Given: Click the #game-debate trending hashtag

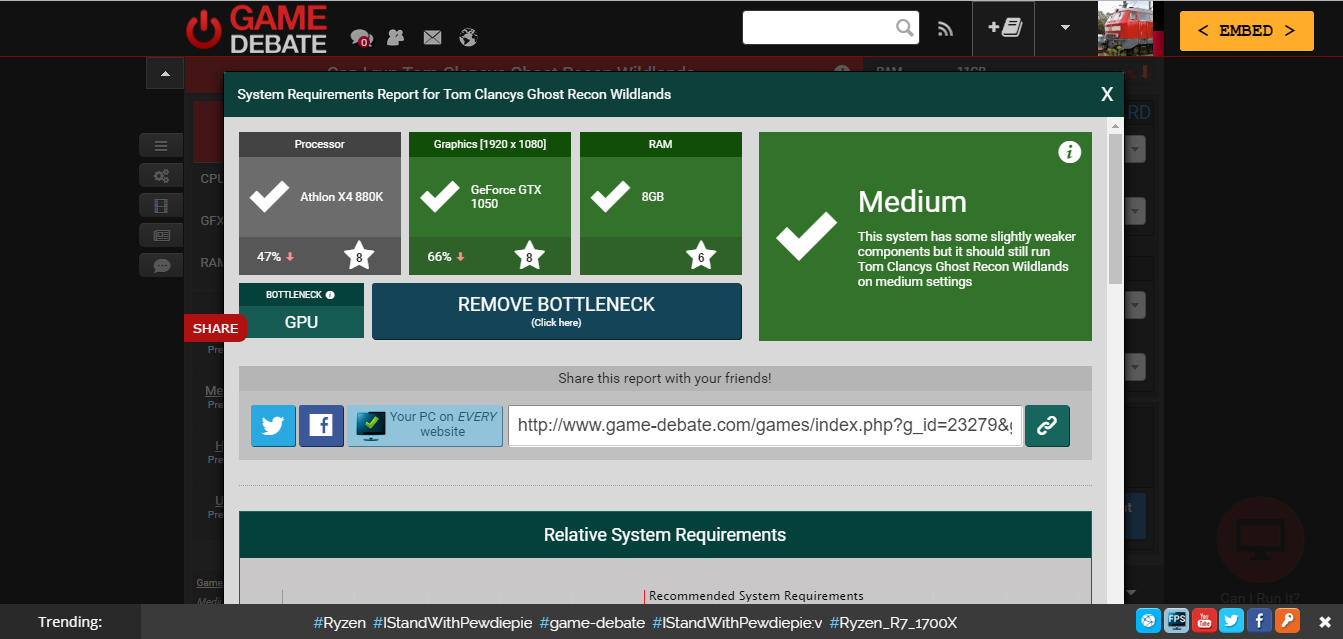Looking at the screenshot, I should [592, 623].
